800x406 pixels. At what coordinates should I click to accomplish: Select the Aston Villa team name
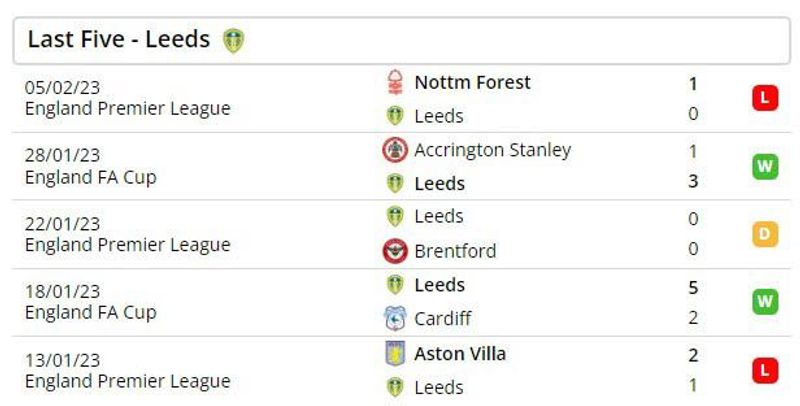pyautogui.click(x=460, y=354)
